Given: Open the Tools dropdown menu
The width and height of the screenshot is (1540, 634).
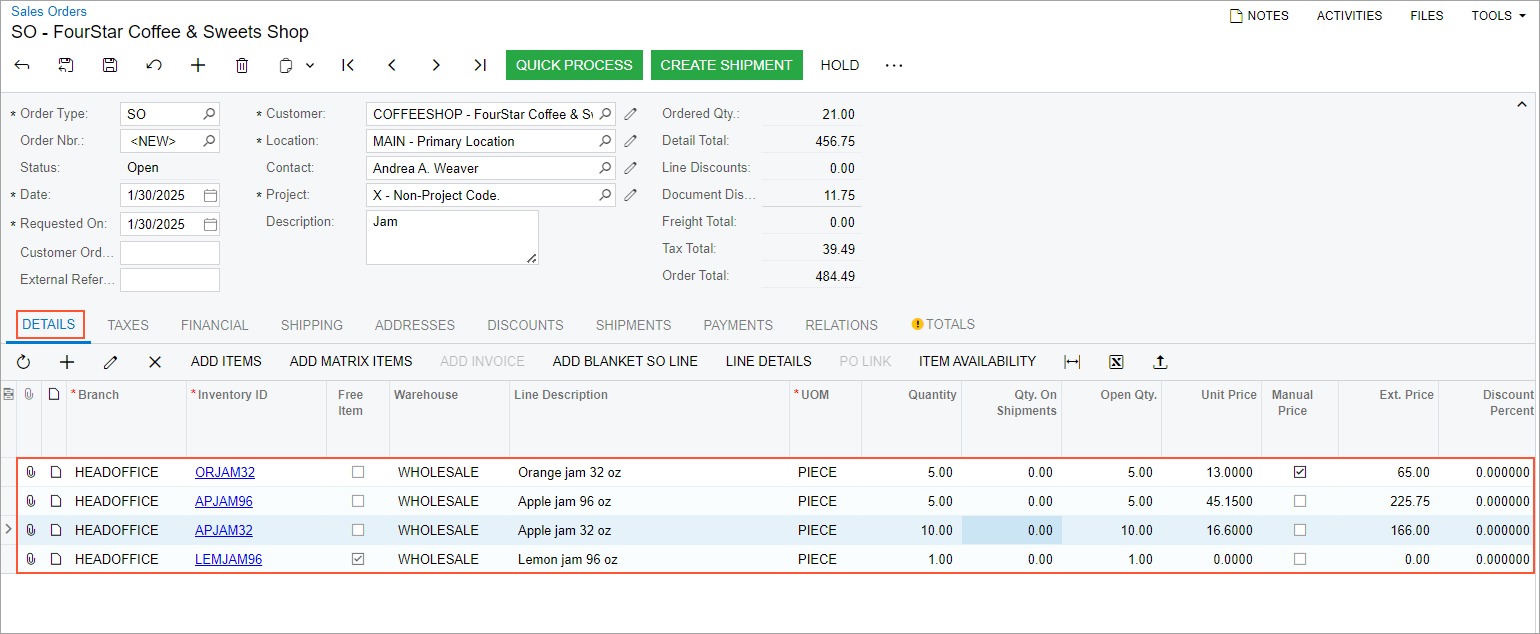Looking at the screenshot, I should pyautogui.click(x=1504, y=16).
